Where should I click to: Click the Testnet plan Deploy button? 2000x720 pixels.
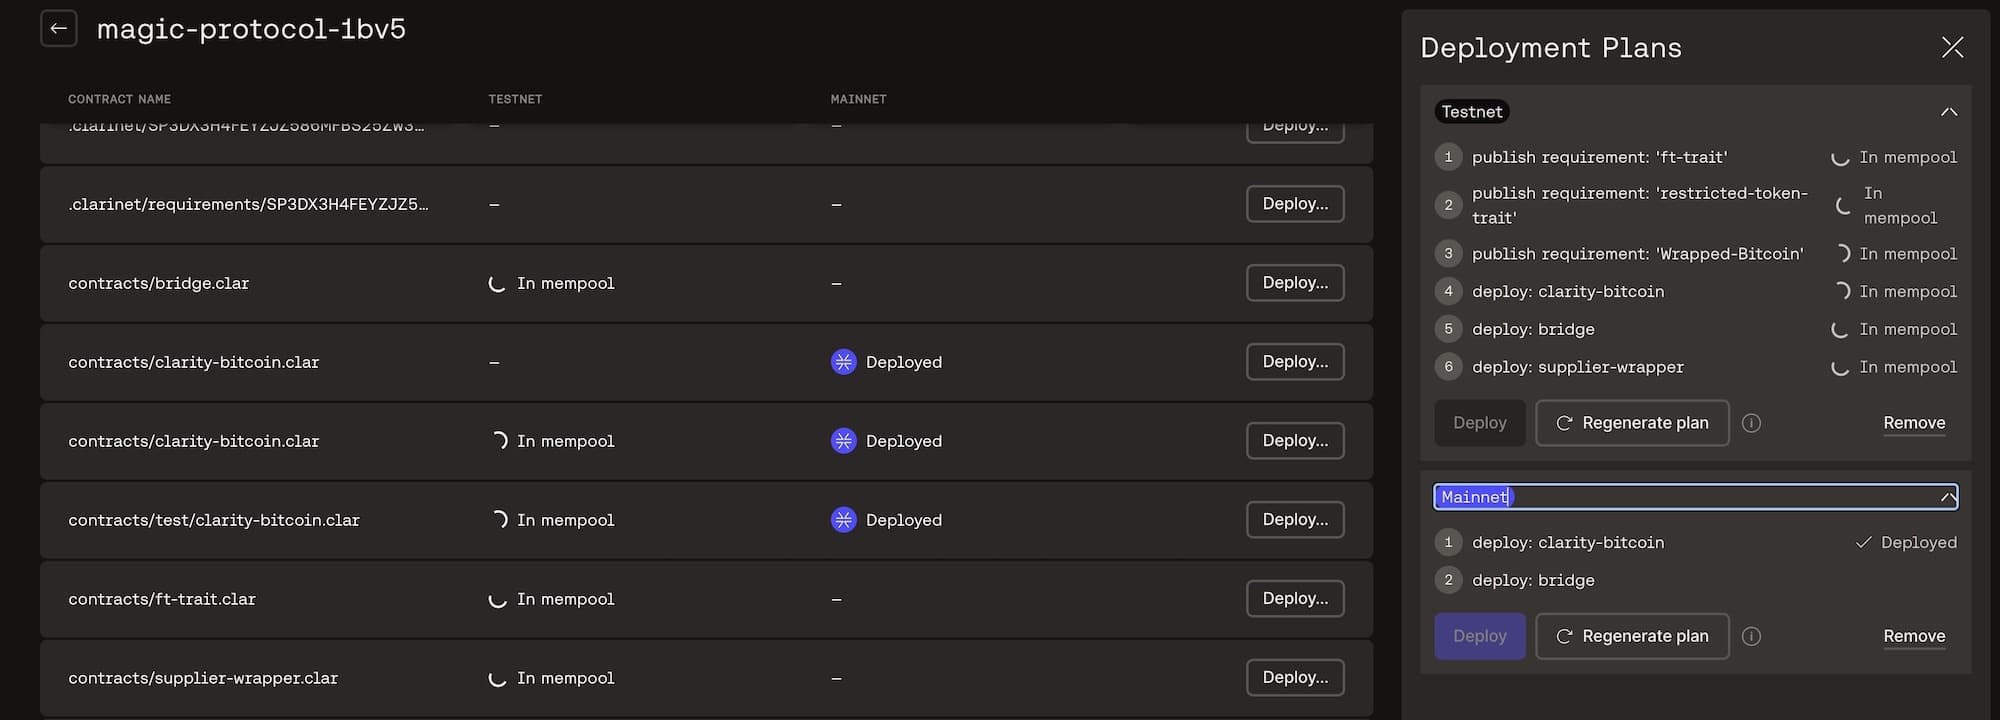click(1479, 423)
